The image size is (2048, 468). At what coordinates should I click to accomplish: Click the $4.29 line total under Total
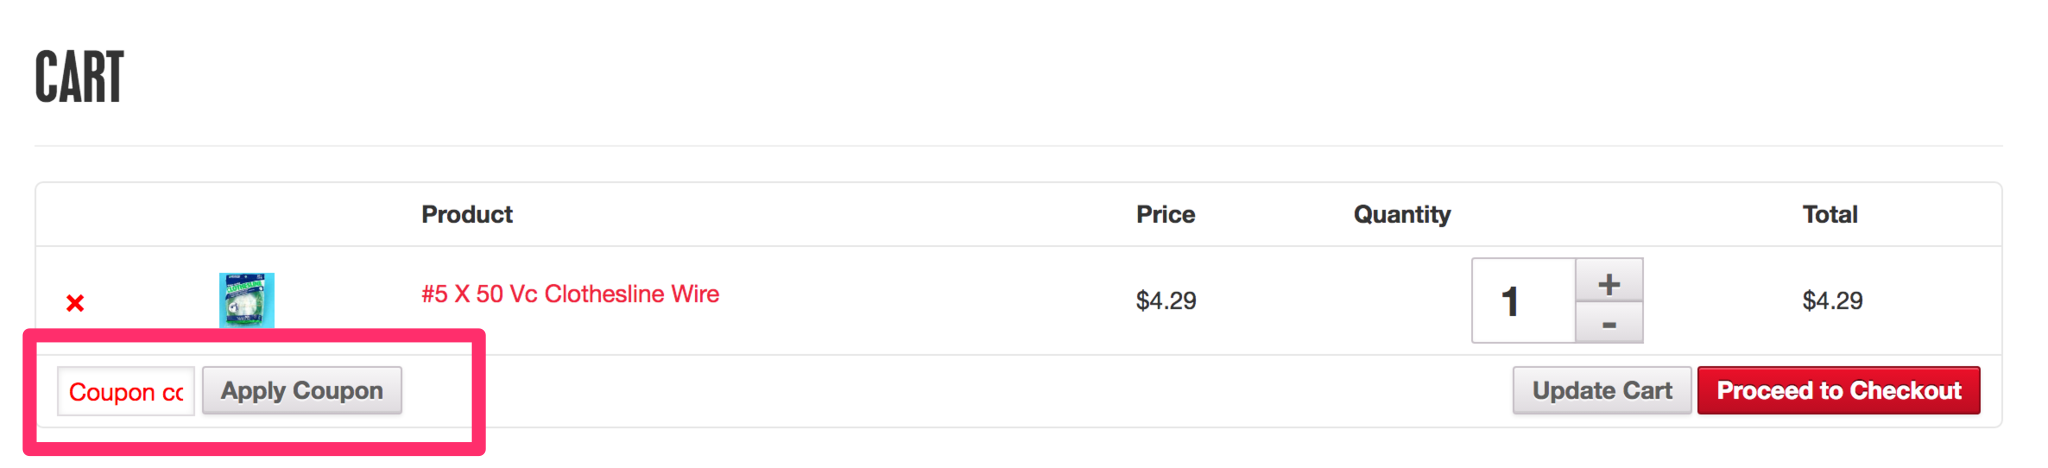click(1832, 301)
